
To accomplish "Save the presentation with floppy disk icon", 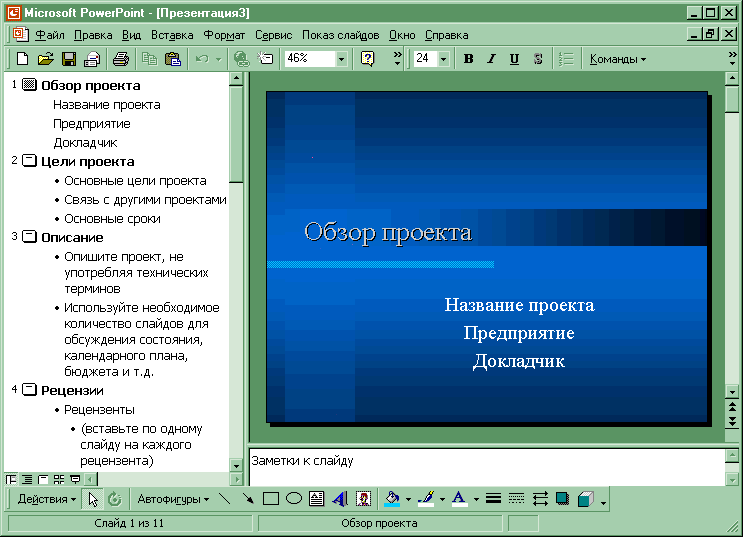I will coord(69,59).
